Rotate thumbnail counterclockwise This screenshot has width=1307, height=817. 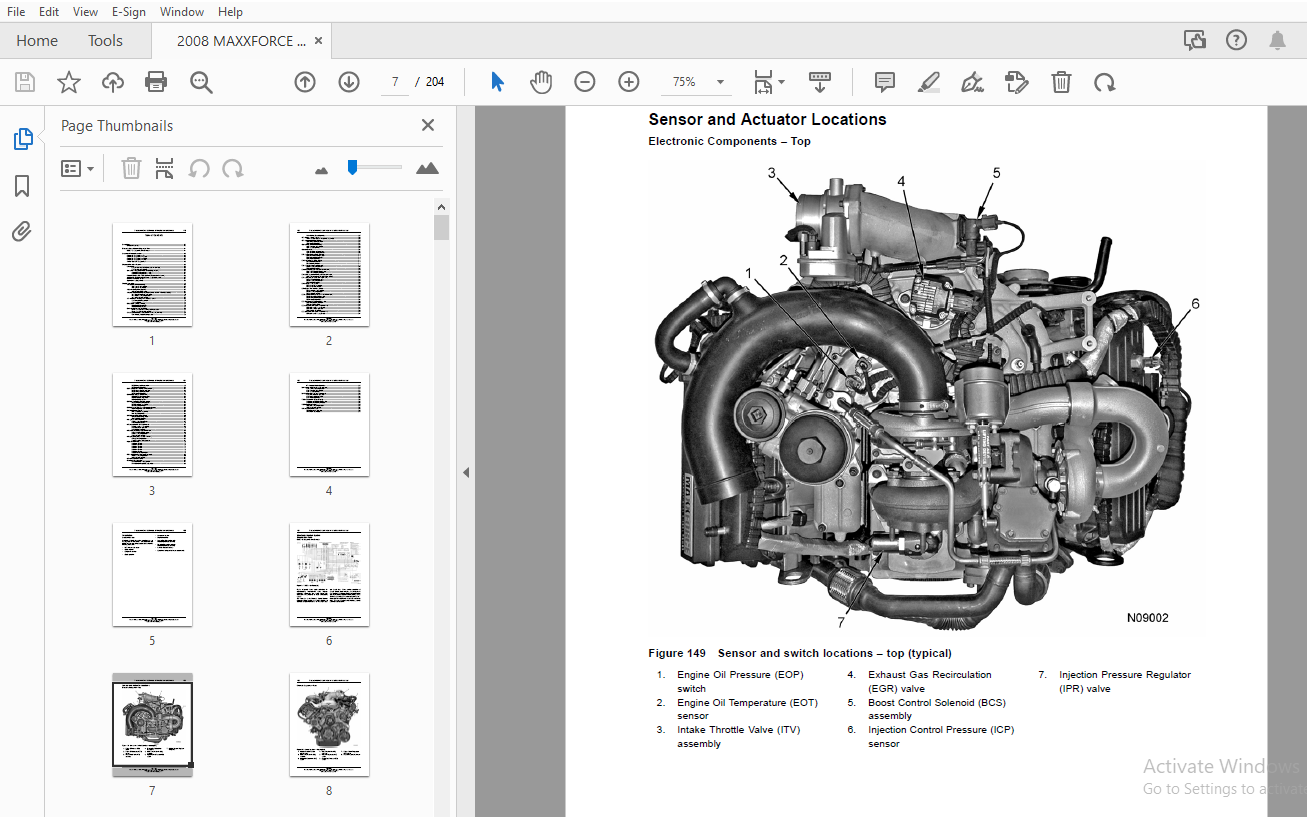click(x=199, y=168)
